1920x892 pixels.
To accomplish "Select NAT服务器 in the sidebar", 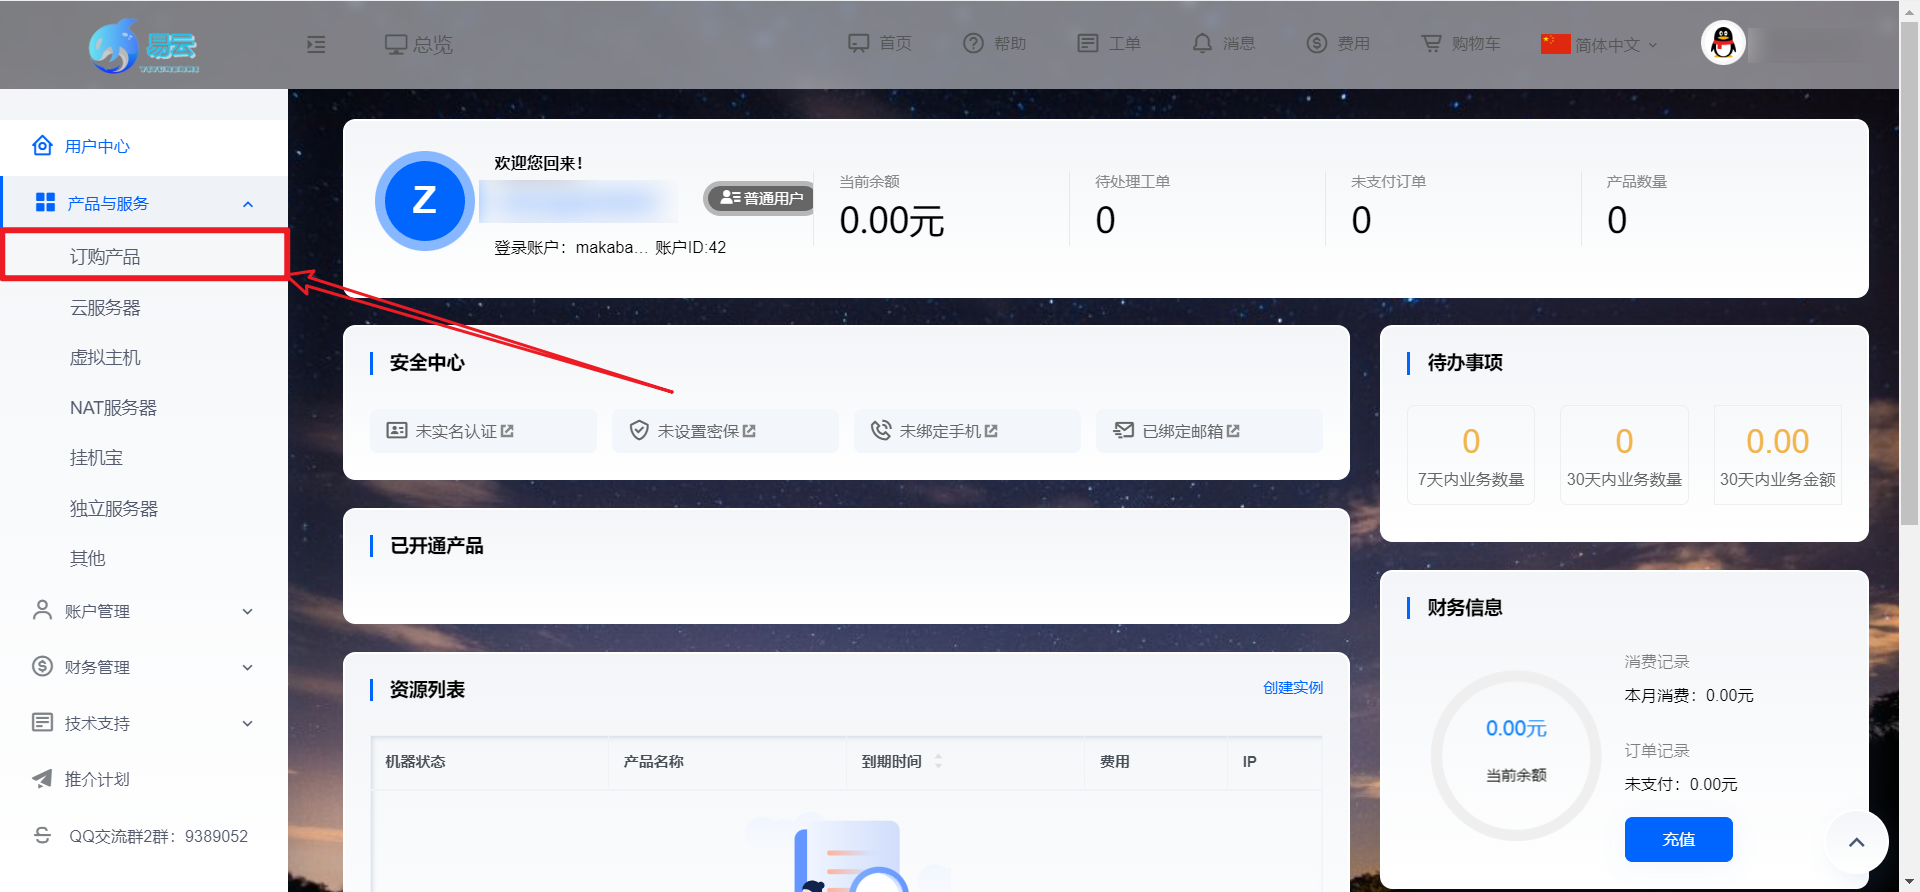I will 113,408.
